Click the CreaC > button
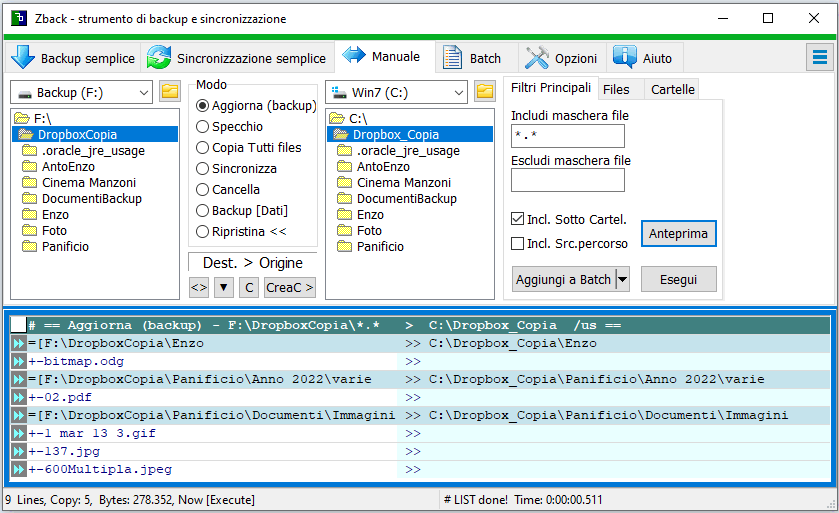The image size is (839, 513). pos(289,287)
